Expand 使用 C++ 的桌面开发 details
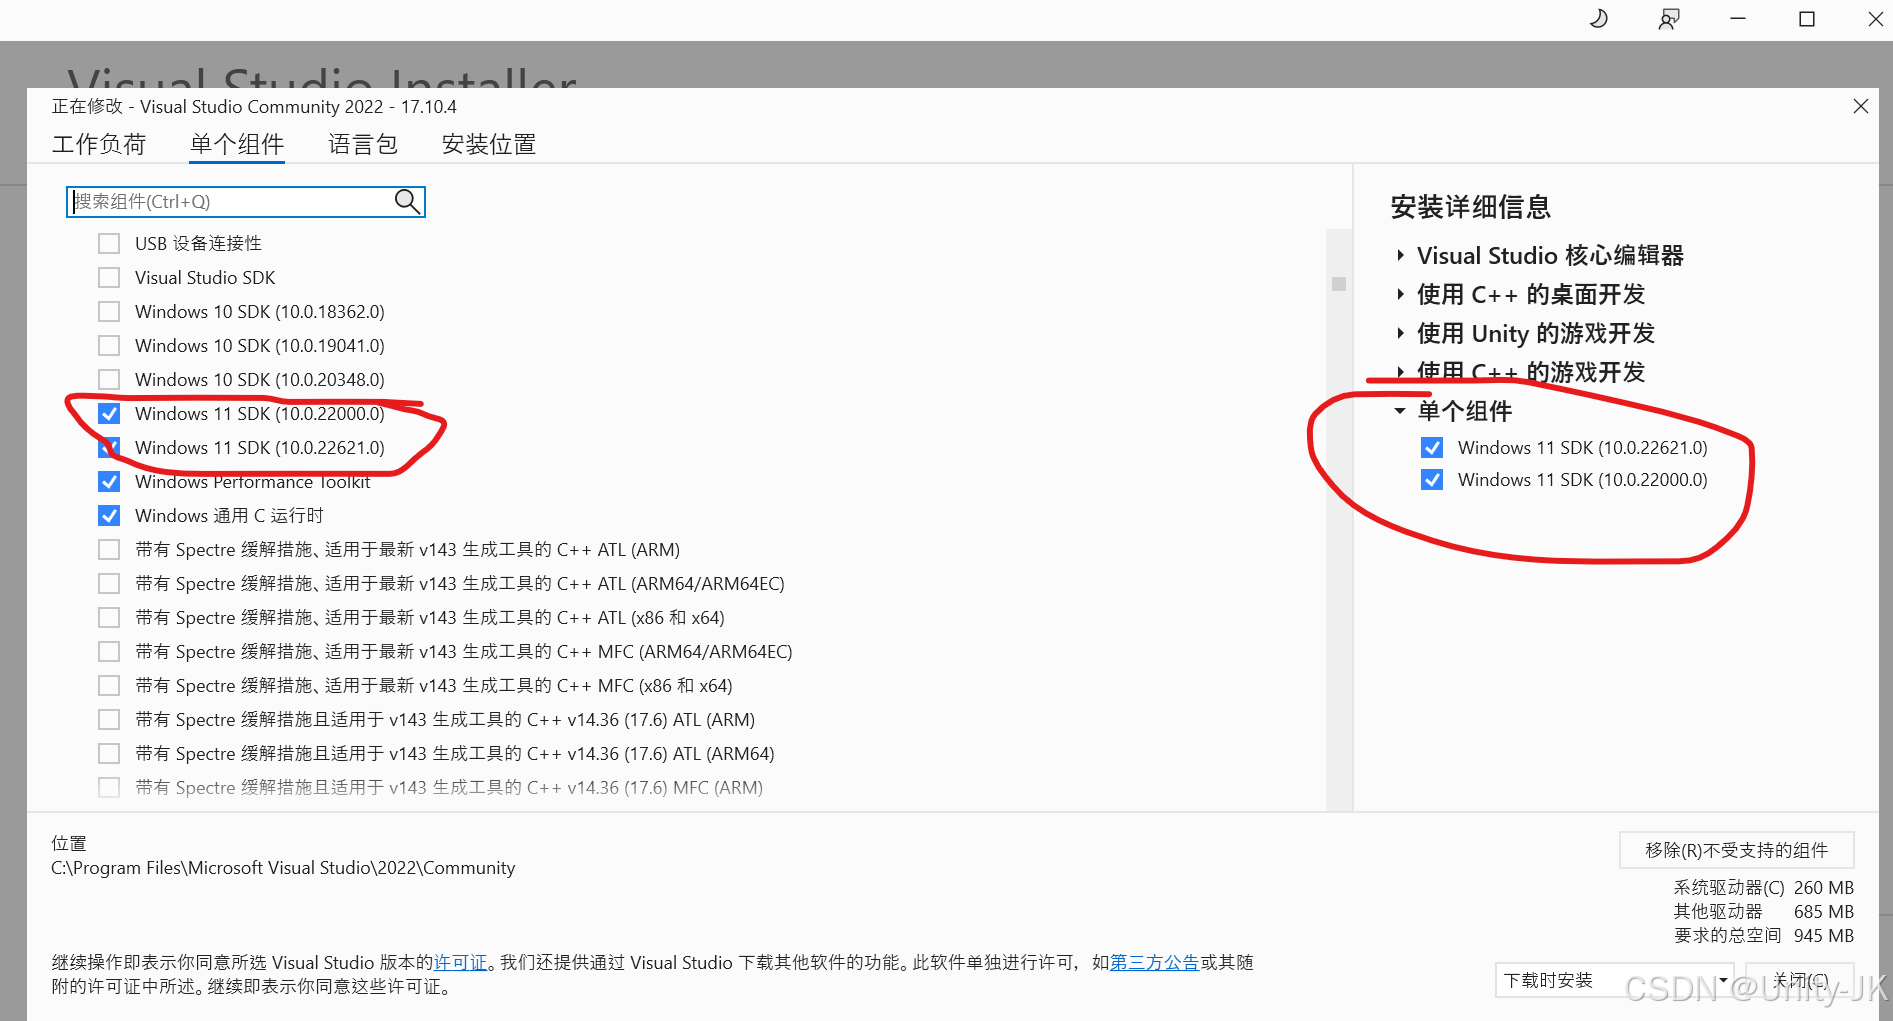The height and width of the screenshot is (1021, 1893). (x=1400, y=294)
